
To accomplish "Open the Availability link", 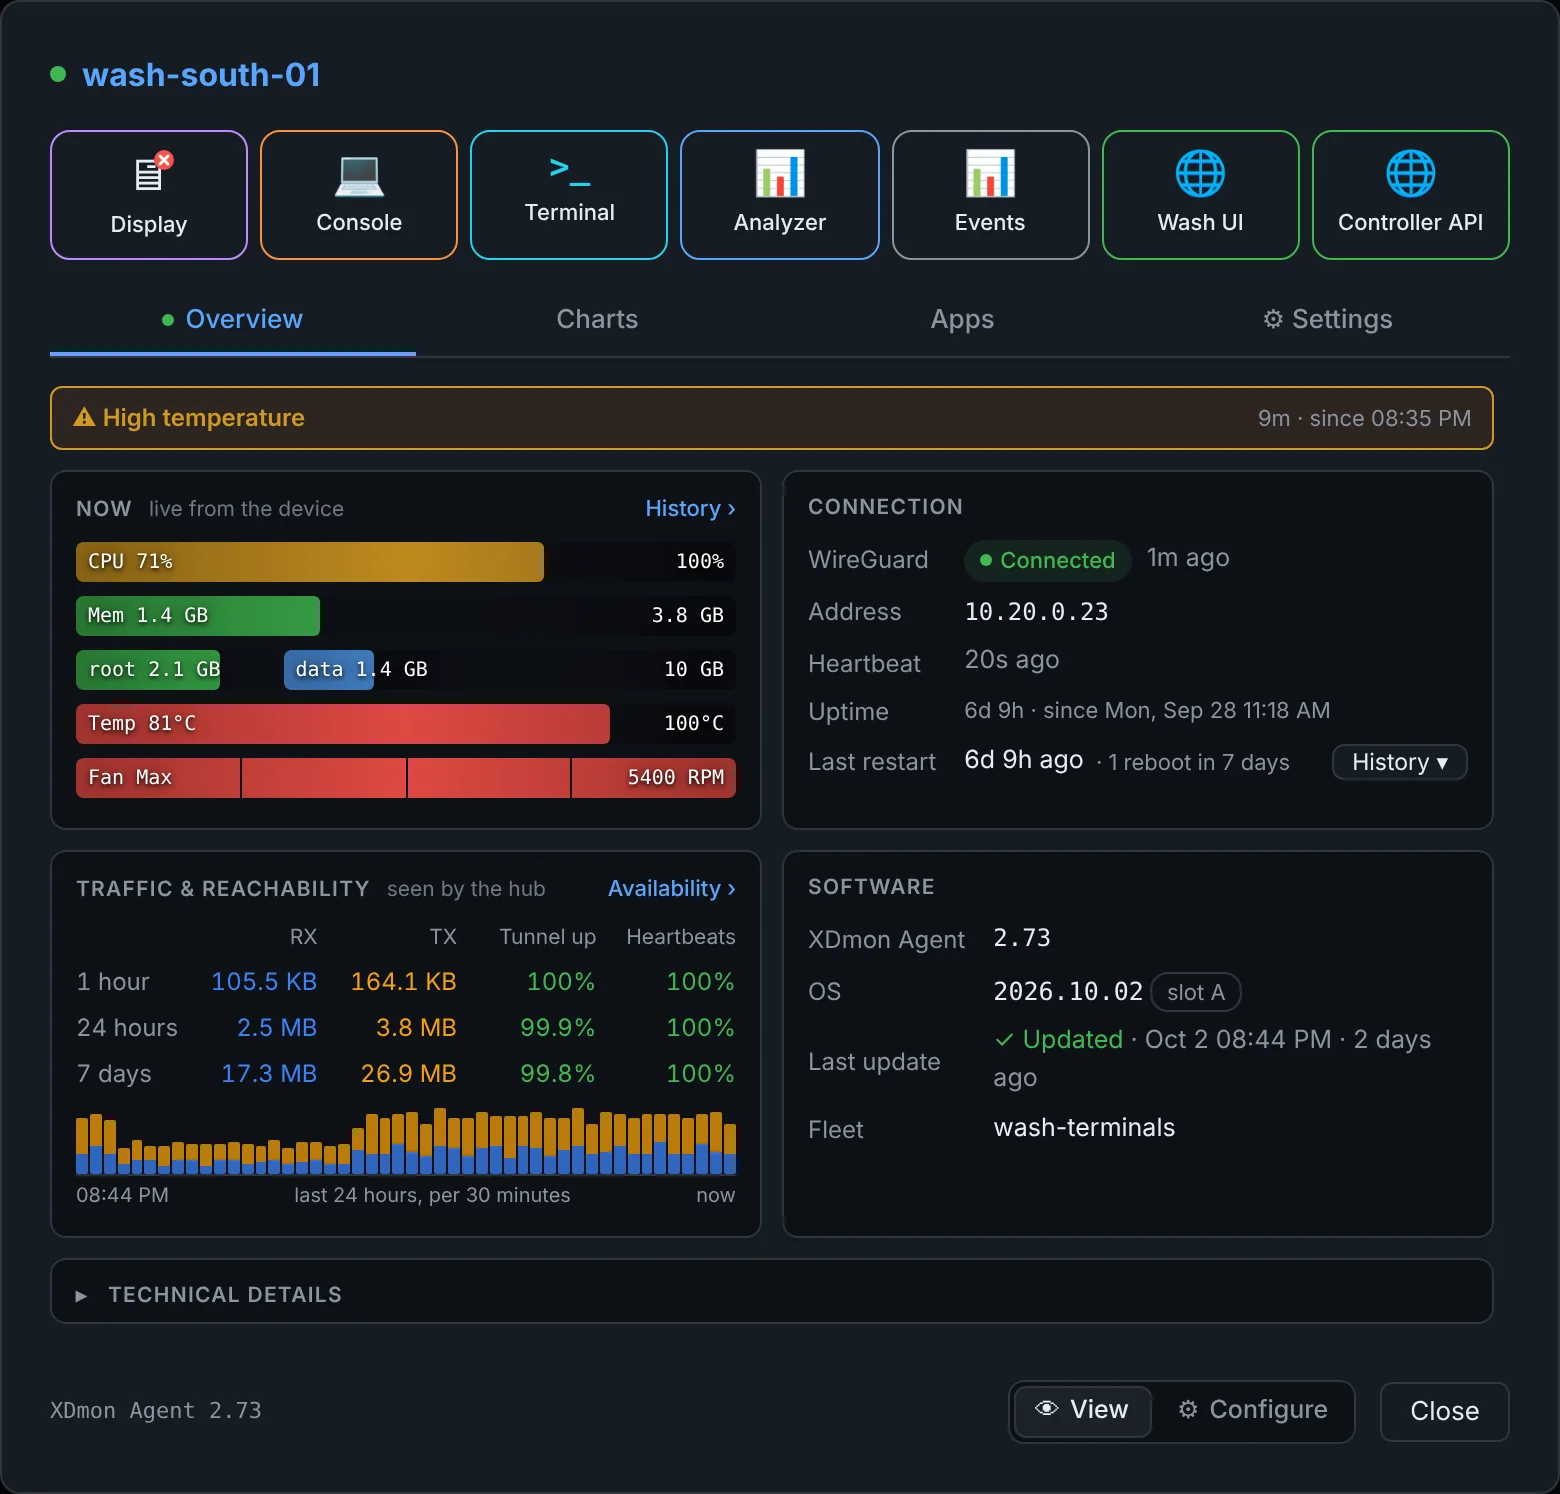I will pyautogui.click(x=672, y=889).
